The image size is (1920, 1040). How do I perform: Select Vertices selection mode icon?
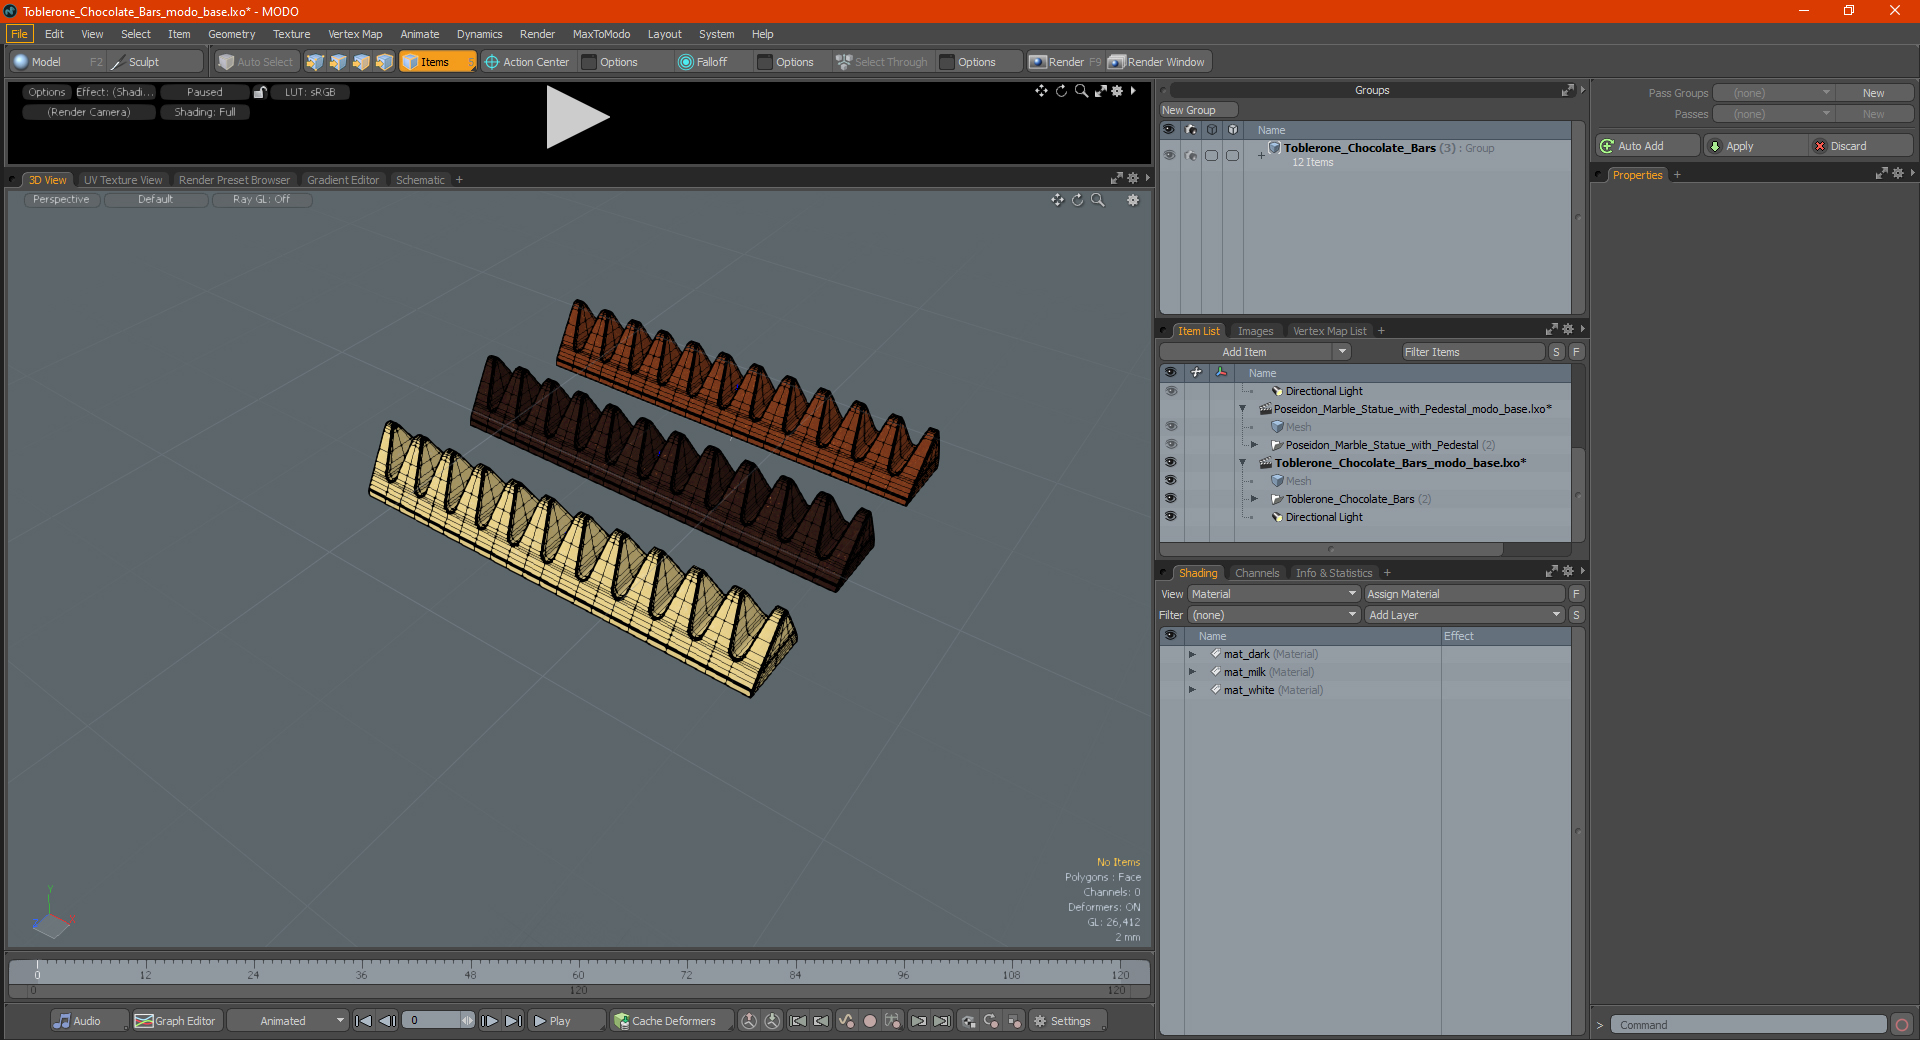tap(315, 62)
